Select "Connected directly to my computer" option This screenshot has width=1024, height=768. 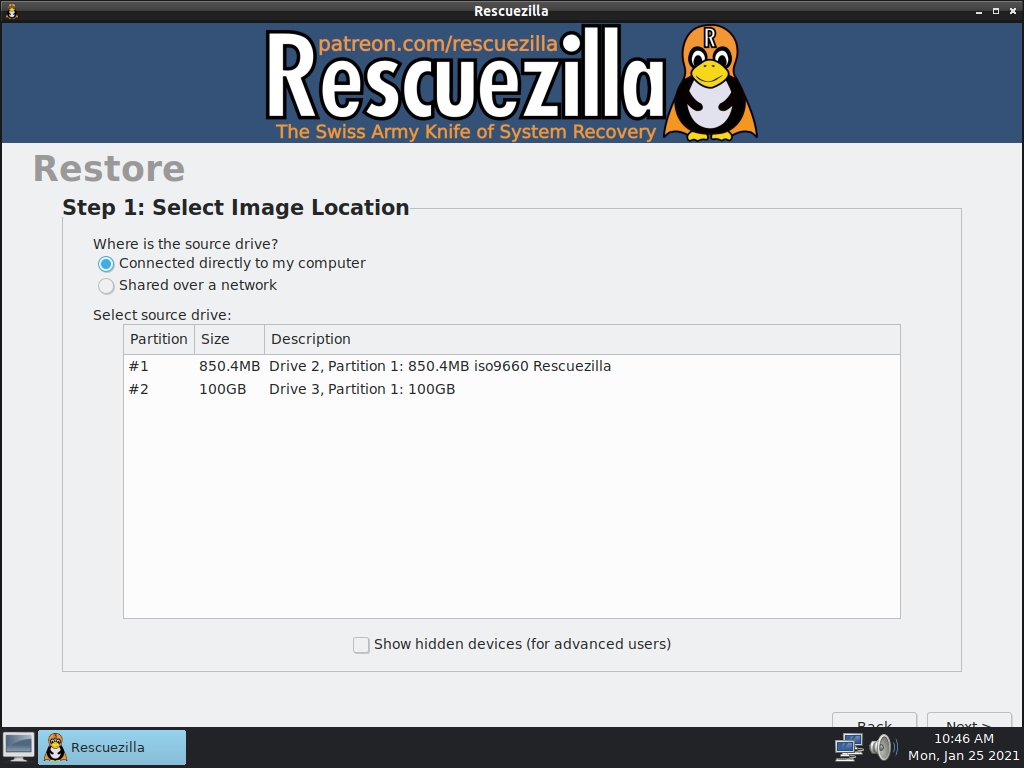click(232, 263)
